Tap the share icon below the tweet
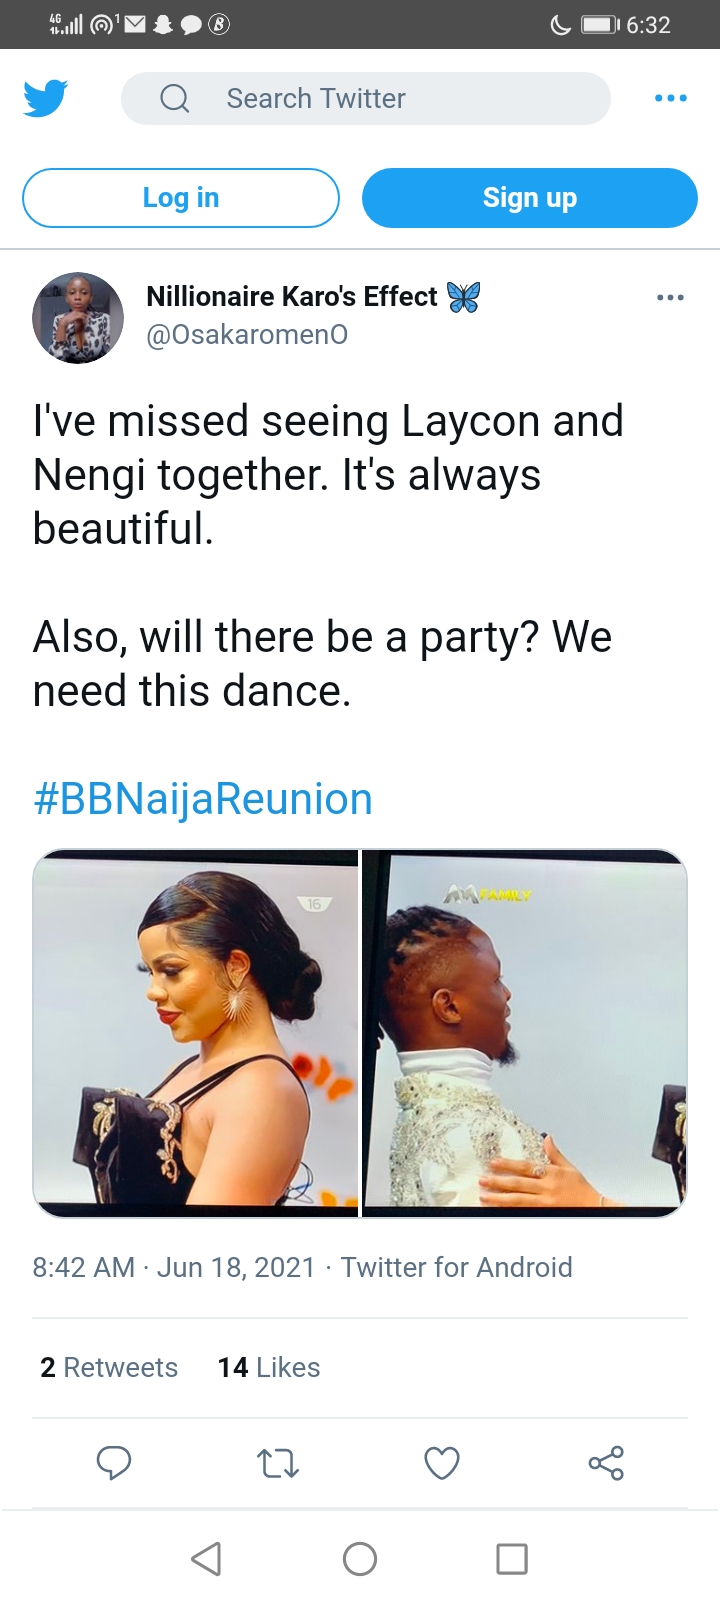Image resolution: width=720 pixels, height=1600 pixels. pos(606,1463)
